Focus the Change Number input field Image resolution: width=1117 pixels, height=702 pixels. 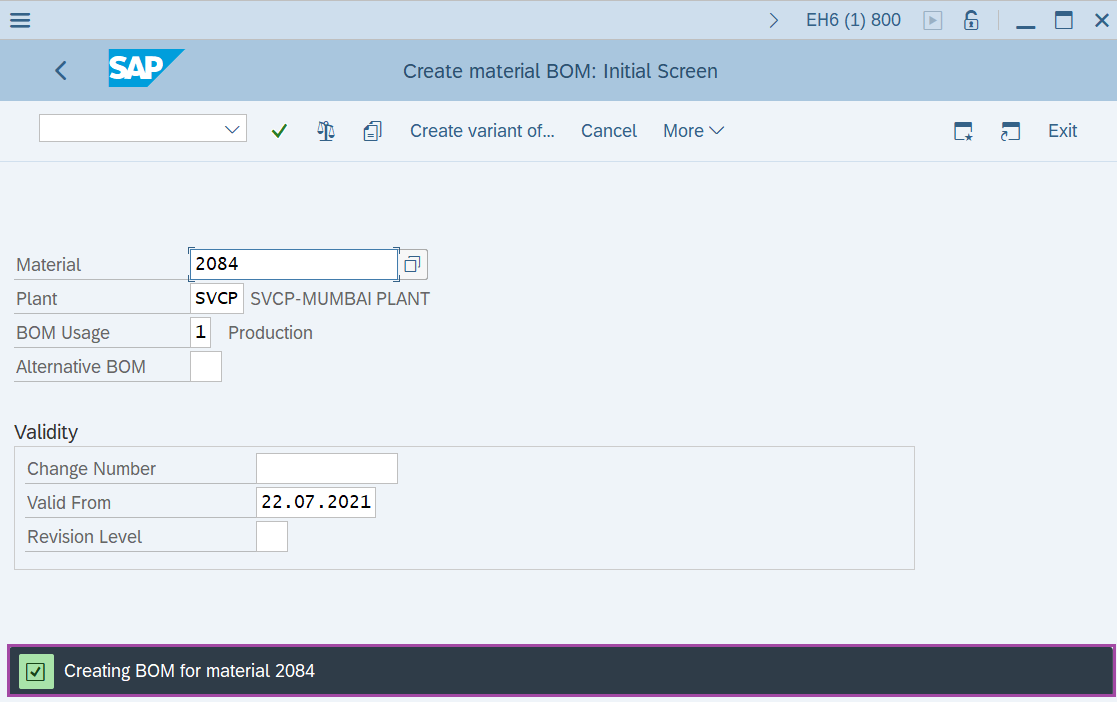click(x=327, y=469)
